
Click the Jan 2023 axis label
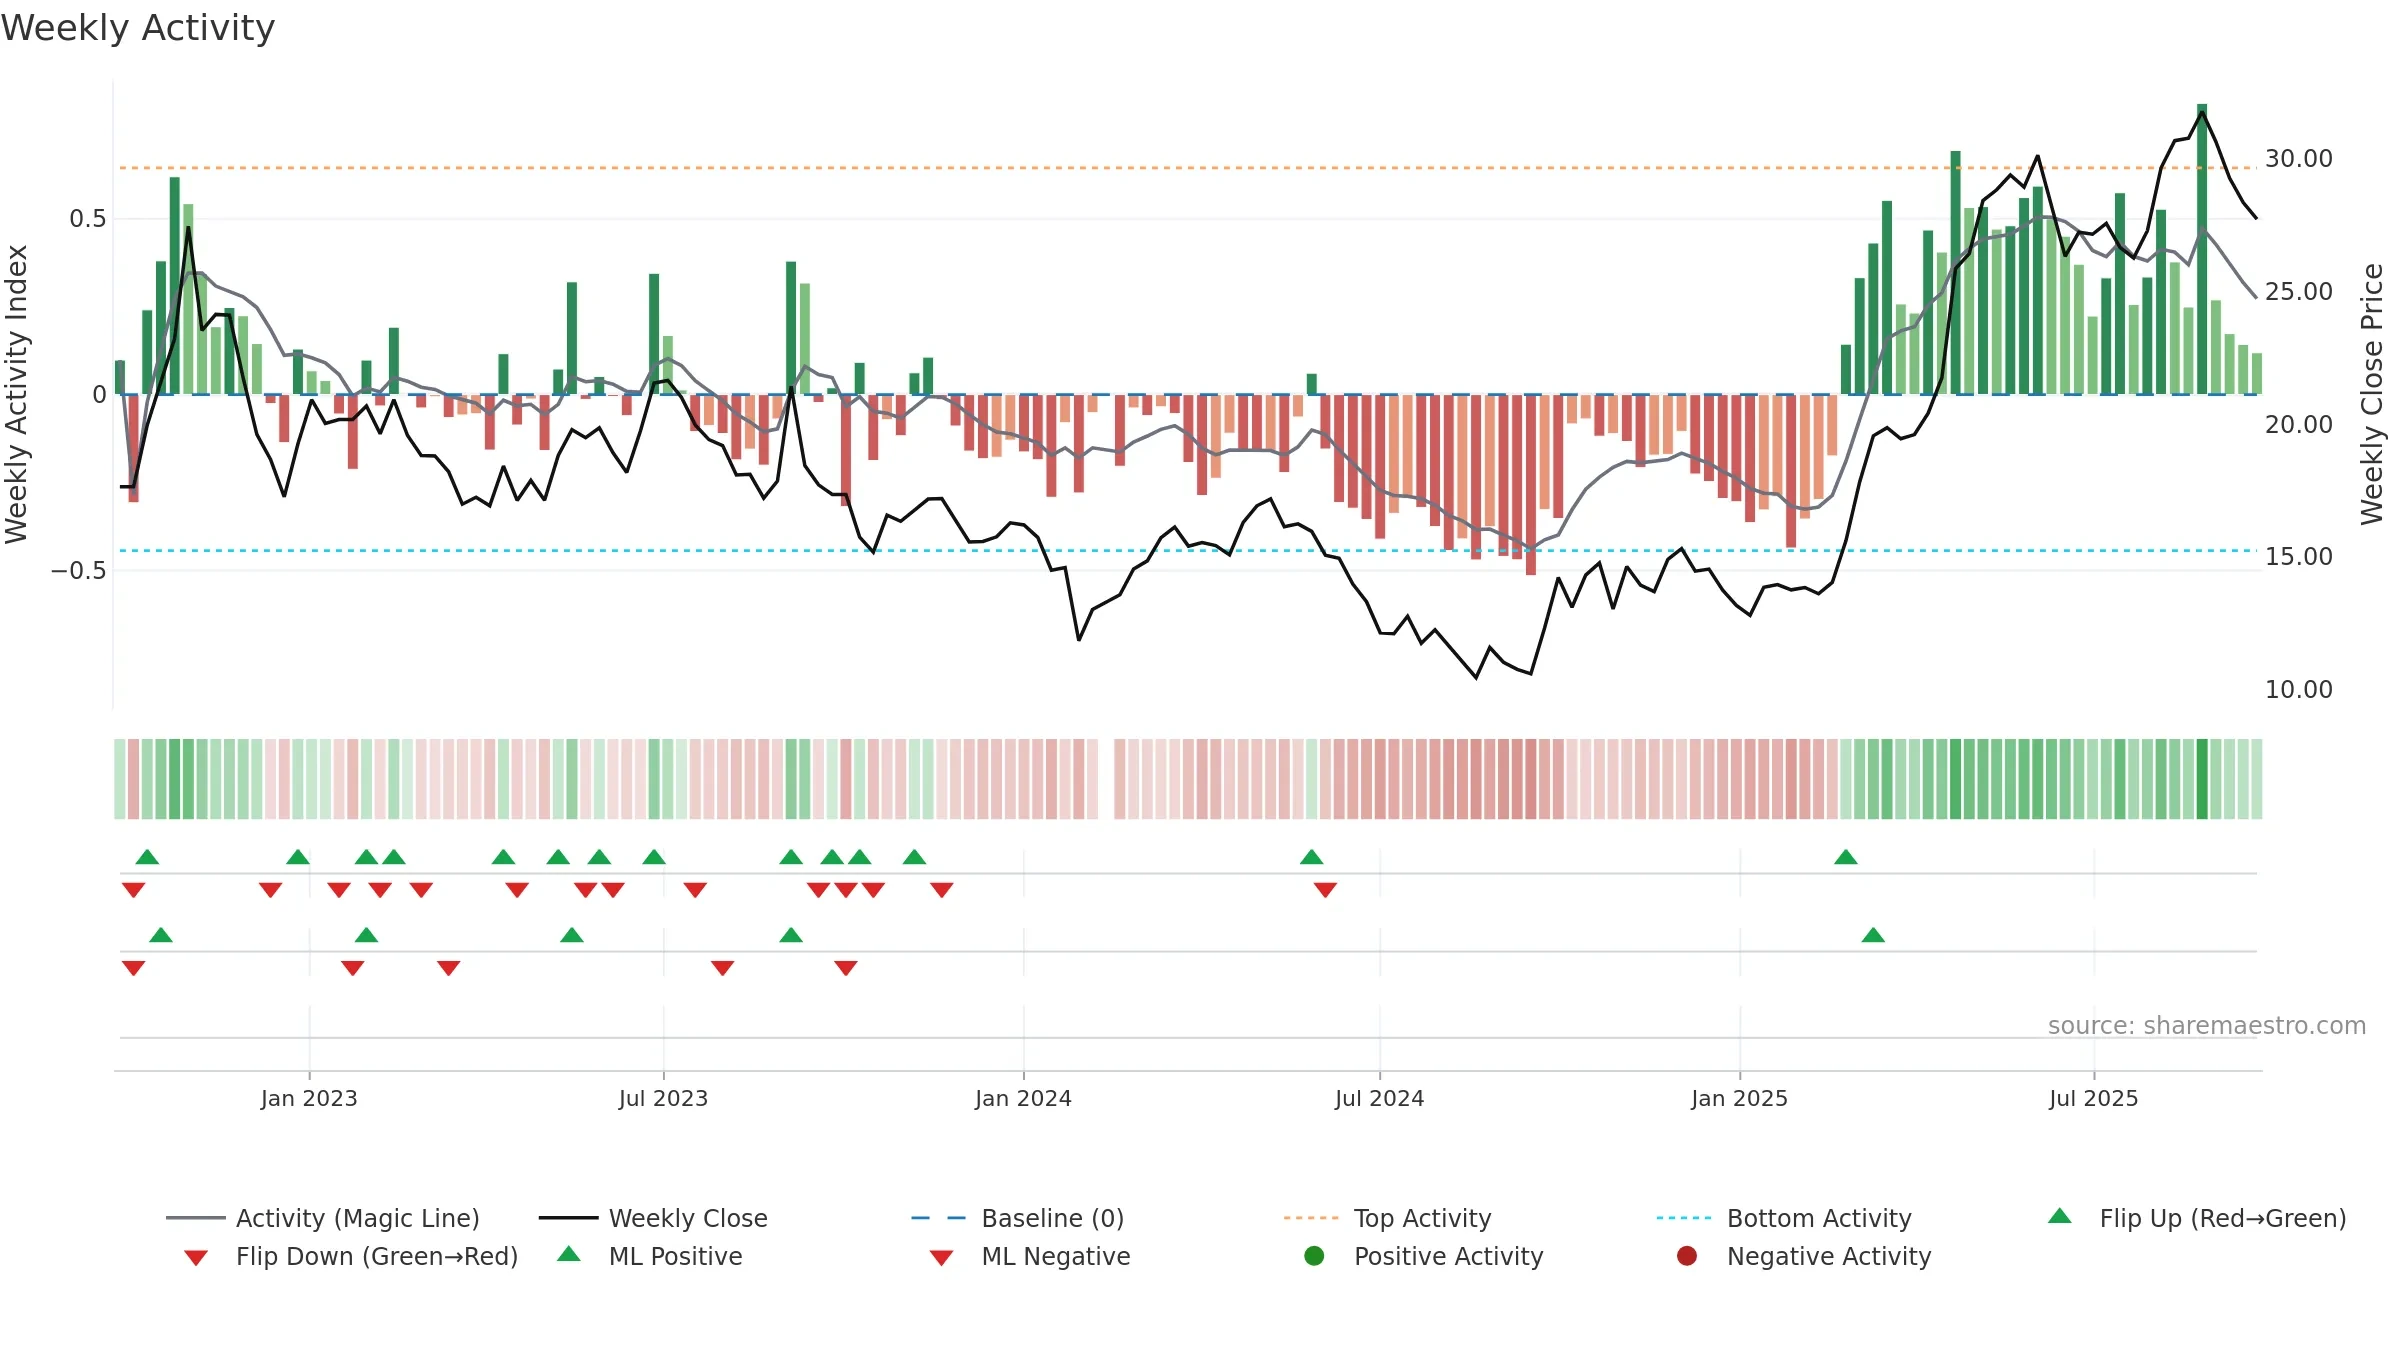309,1098
